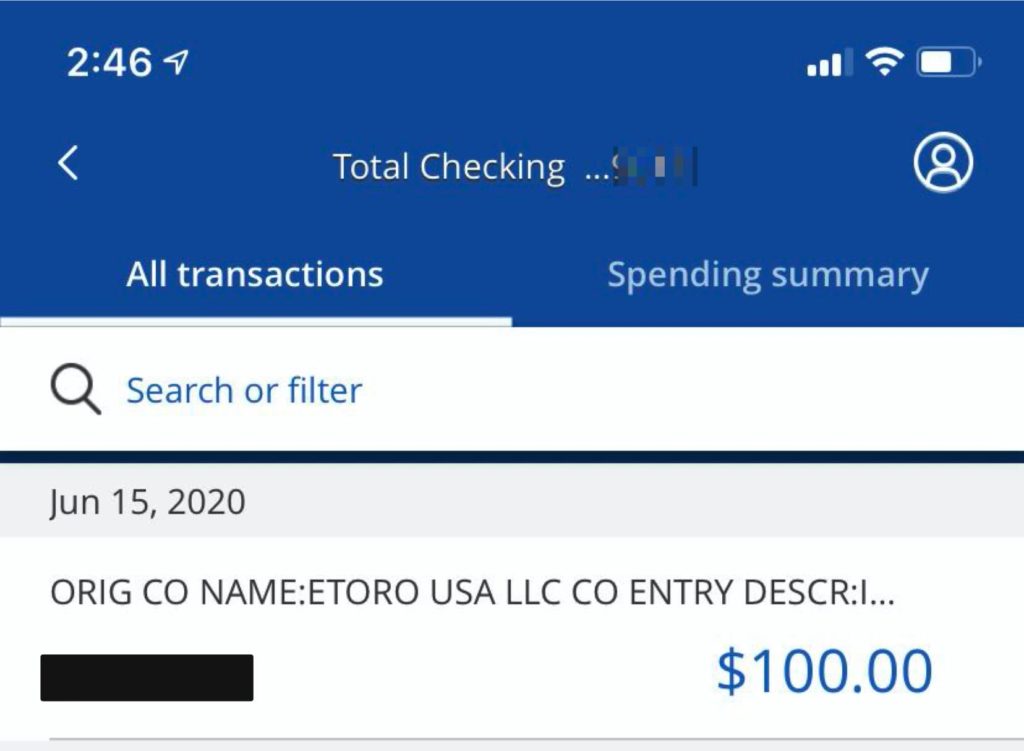Viewport: 1024px width, 751px height.
Task: Open the ETORO USA LLC transaction
Action: [x=472, y=593]
